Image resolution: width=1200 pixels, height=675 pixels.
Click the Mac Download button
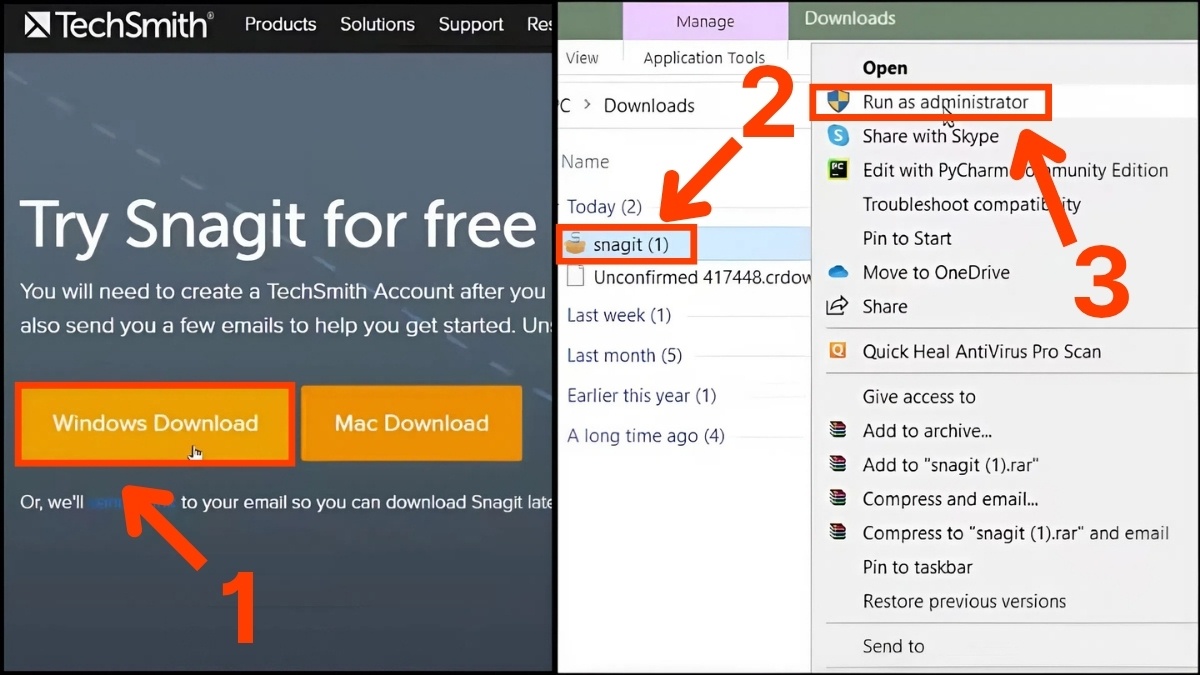pyautogui.click(x=412, y=423)
